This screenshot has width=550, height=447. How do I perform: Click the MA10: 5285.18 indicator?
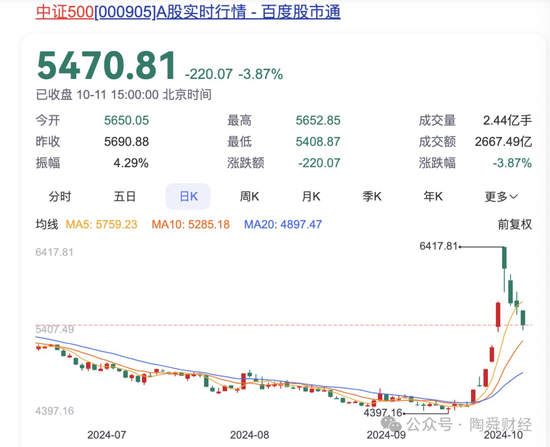click(x=190, y=225)
